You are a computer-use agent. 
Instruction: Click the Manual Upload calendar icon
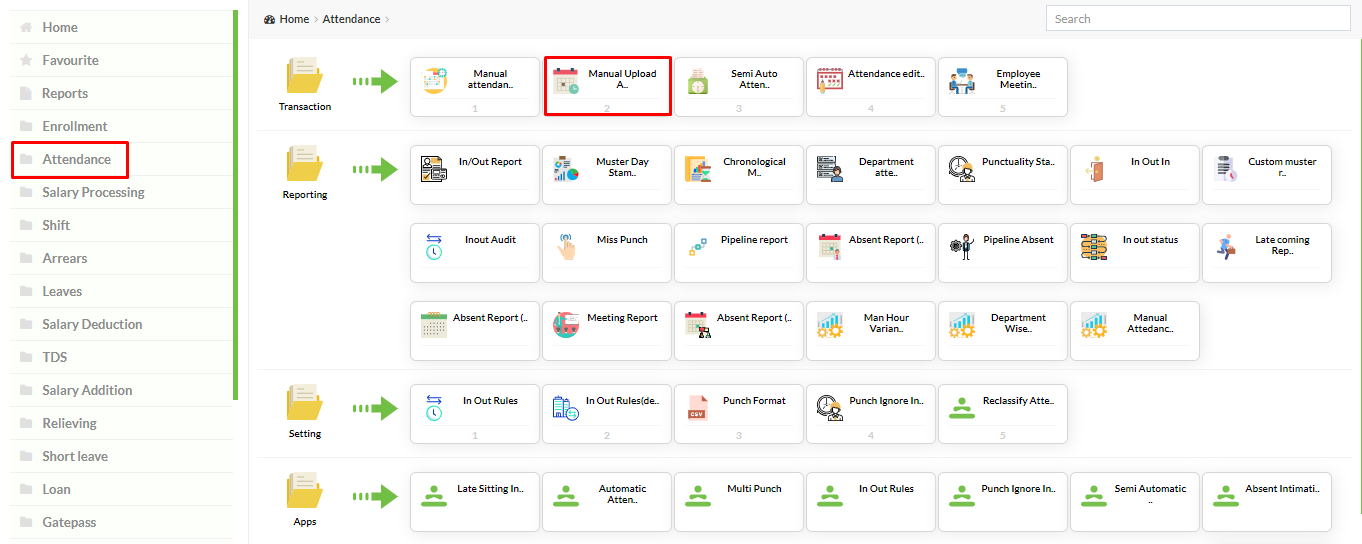(x=566, y=81)
